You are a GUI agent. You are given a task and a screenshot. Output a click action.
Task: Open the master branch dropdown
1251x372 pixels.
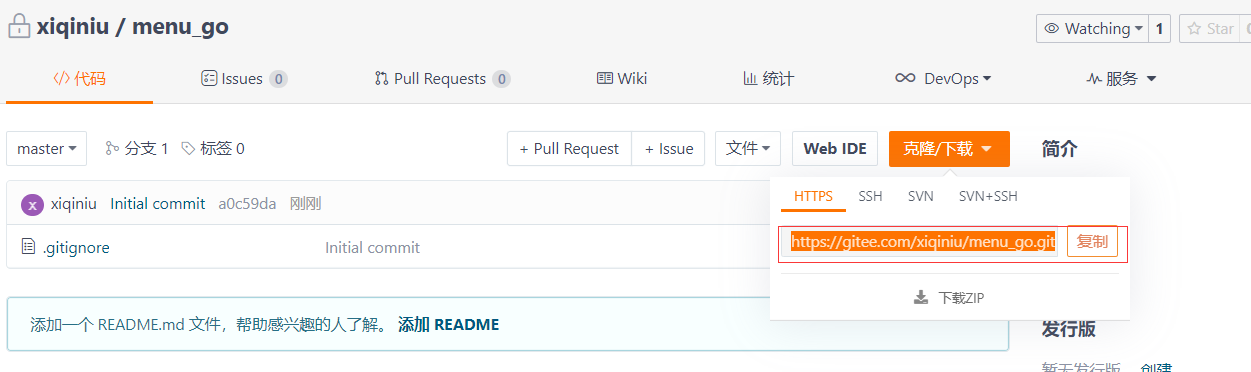point(47,149)
